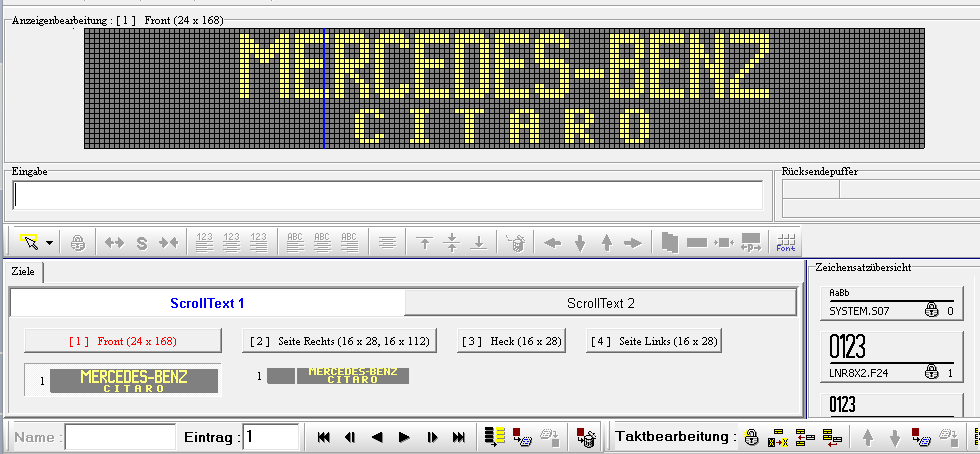Click the 123 right-aligned number icon
This screenshot has width=980, height=454.
coord(259,242)
